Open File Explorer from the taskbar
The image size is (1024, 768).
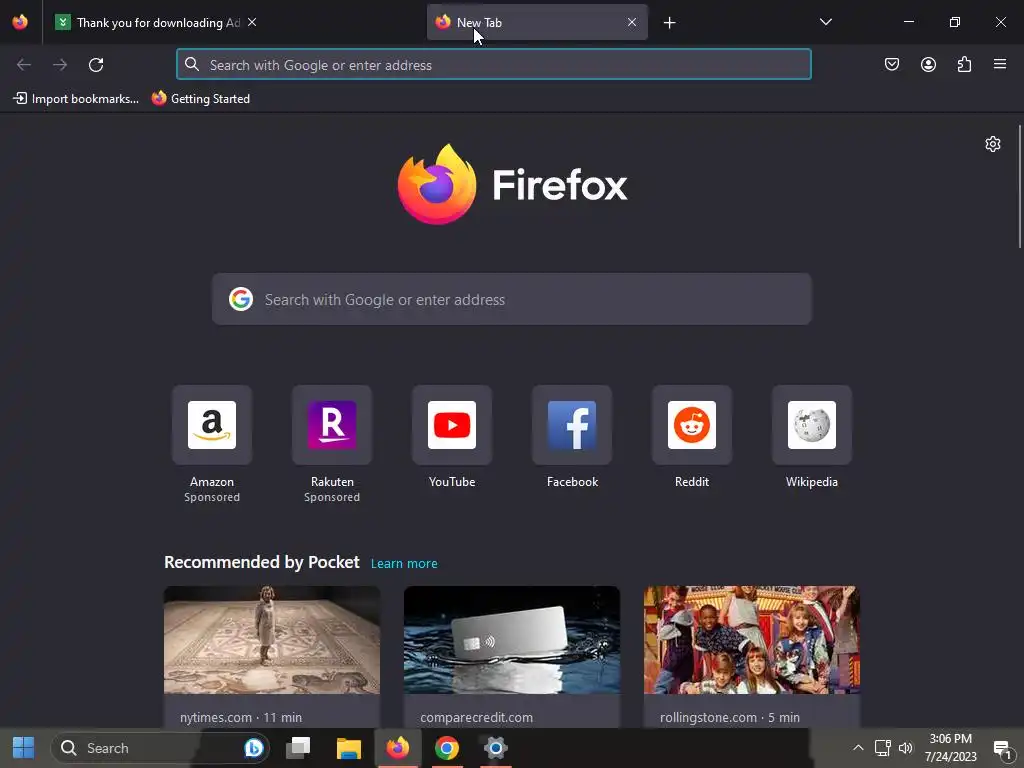point(349,748)
